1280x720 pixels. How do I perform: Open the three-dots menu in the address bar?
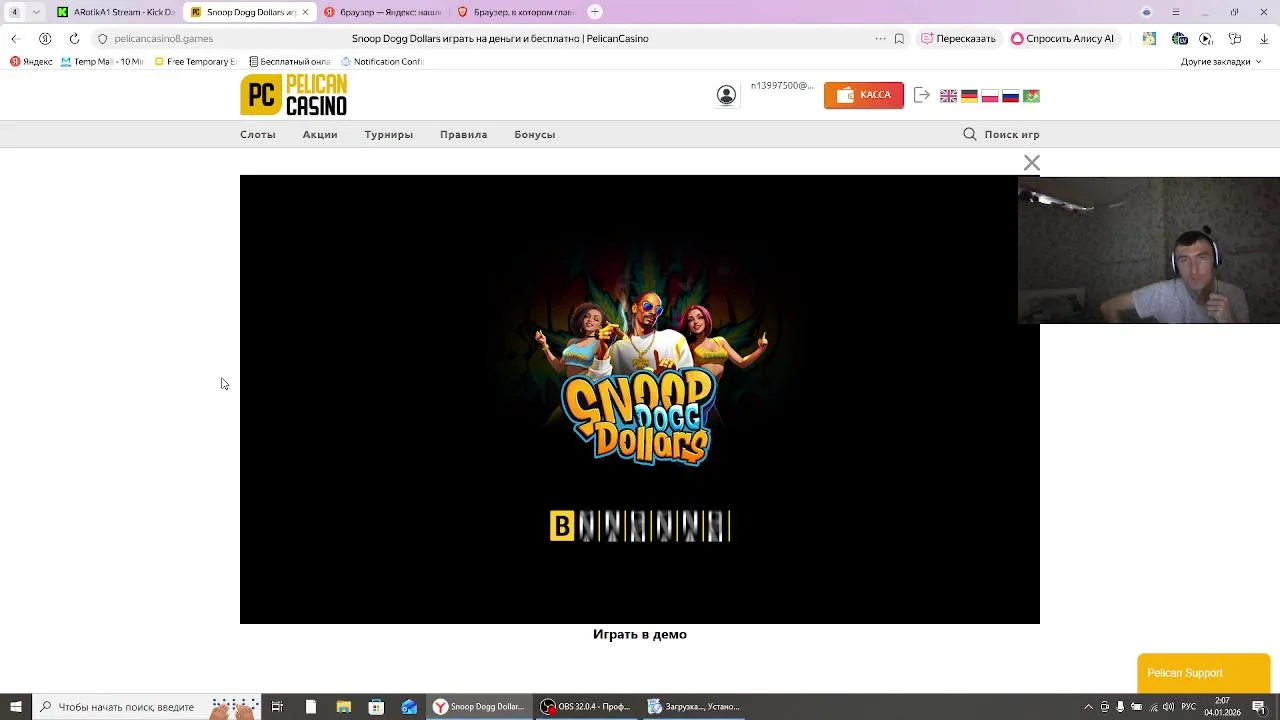[880, 38]
